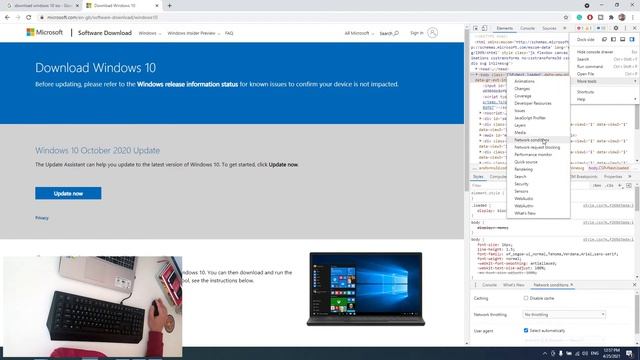
Task: Open the Windows notification center icon
Action: 629,353
